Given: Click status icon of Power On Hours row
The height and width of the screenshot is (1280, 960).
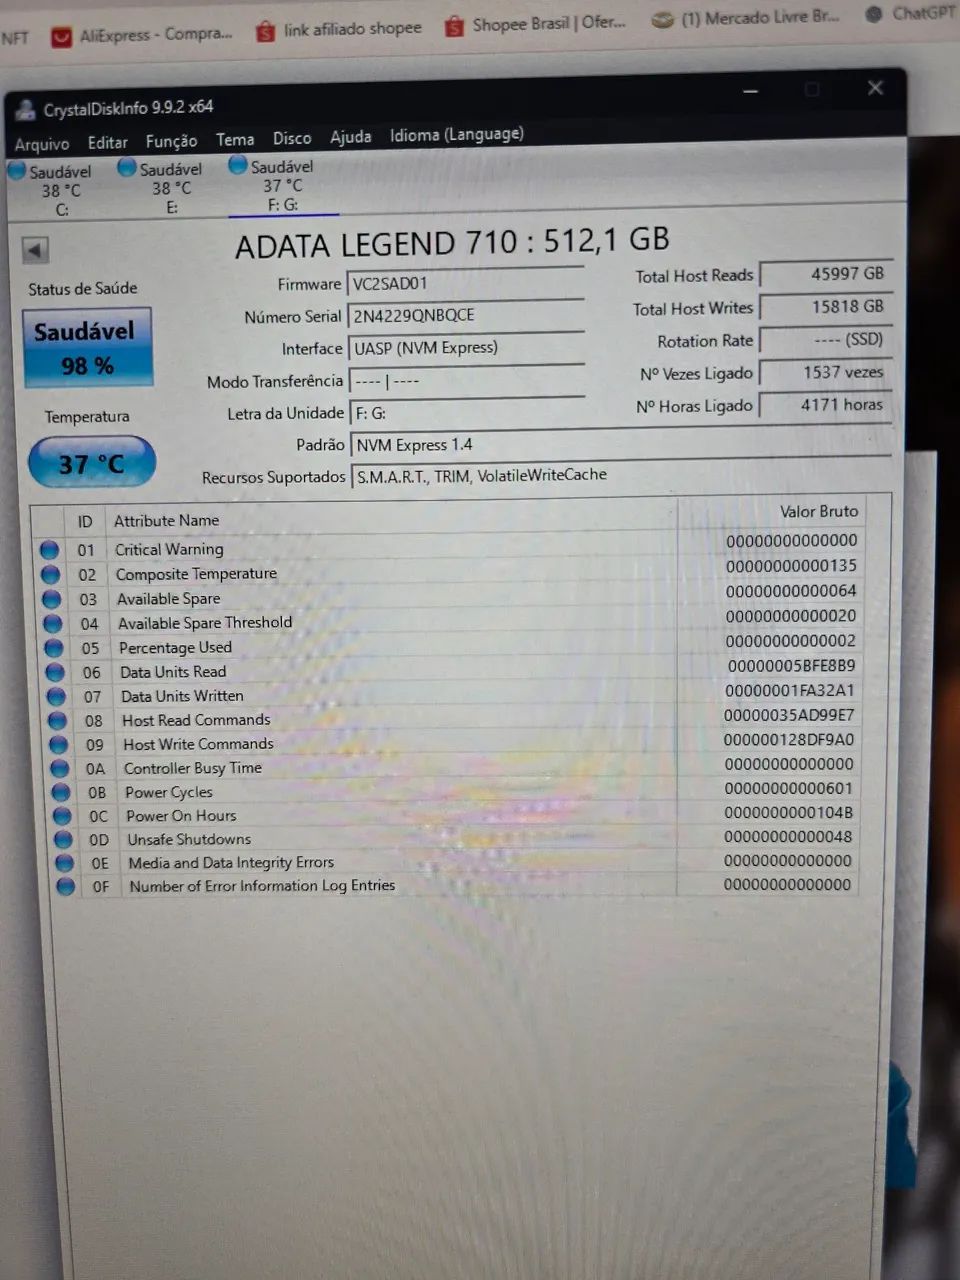Looking at the screenshot, I should tap(62, 816).
